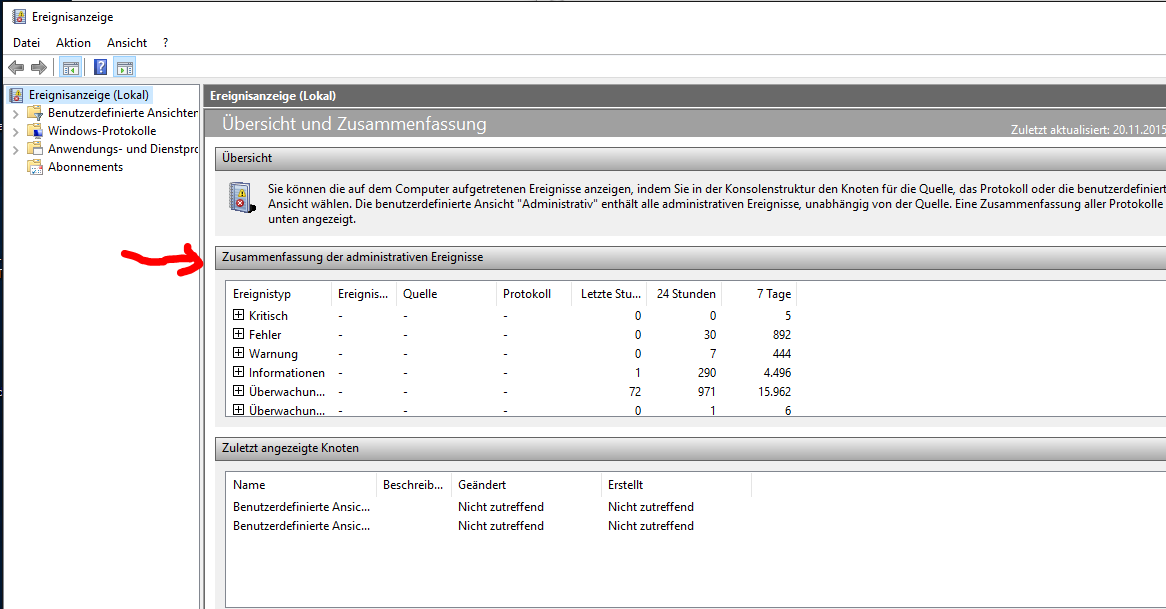Sort by Ereignis... column header

click(364, 294)
